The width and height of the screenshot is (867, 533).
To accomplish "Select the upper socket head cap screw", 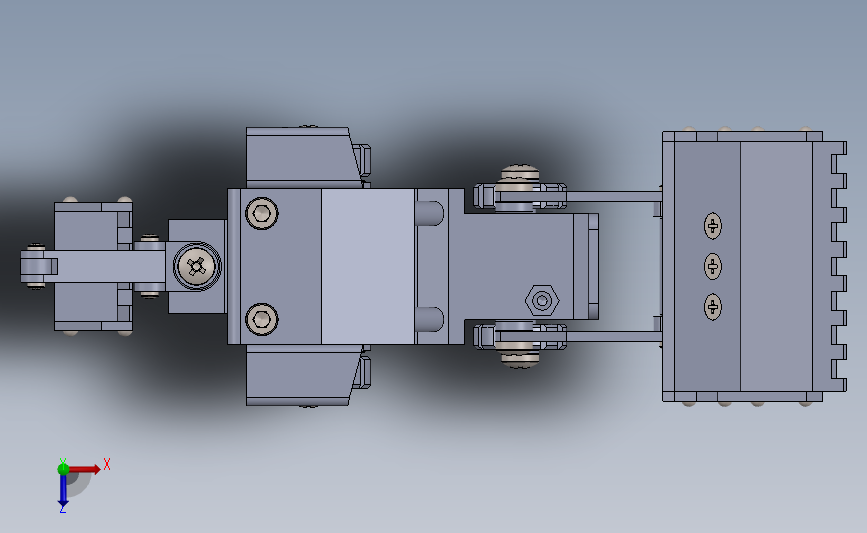I will click(262, 213).
